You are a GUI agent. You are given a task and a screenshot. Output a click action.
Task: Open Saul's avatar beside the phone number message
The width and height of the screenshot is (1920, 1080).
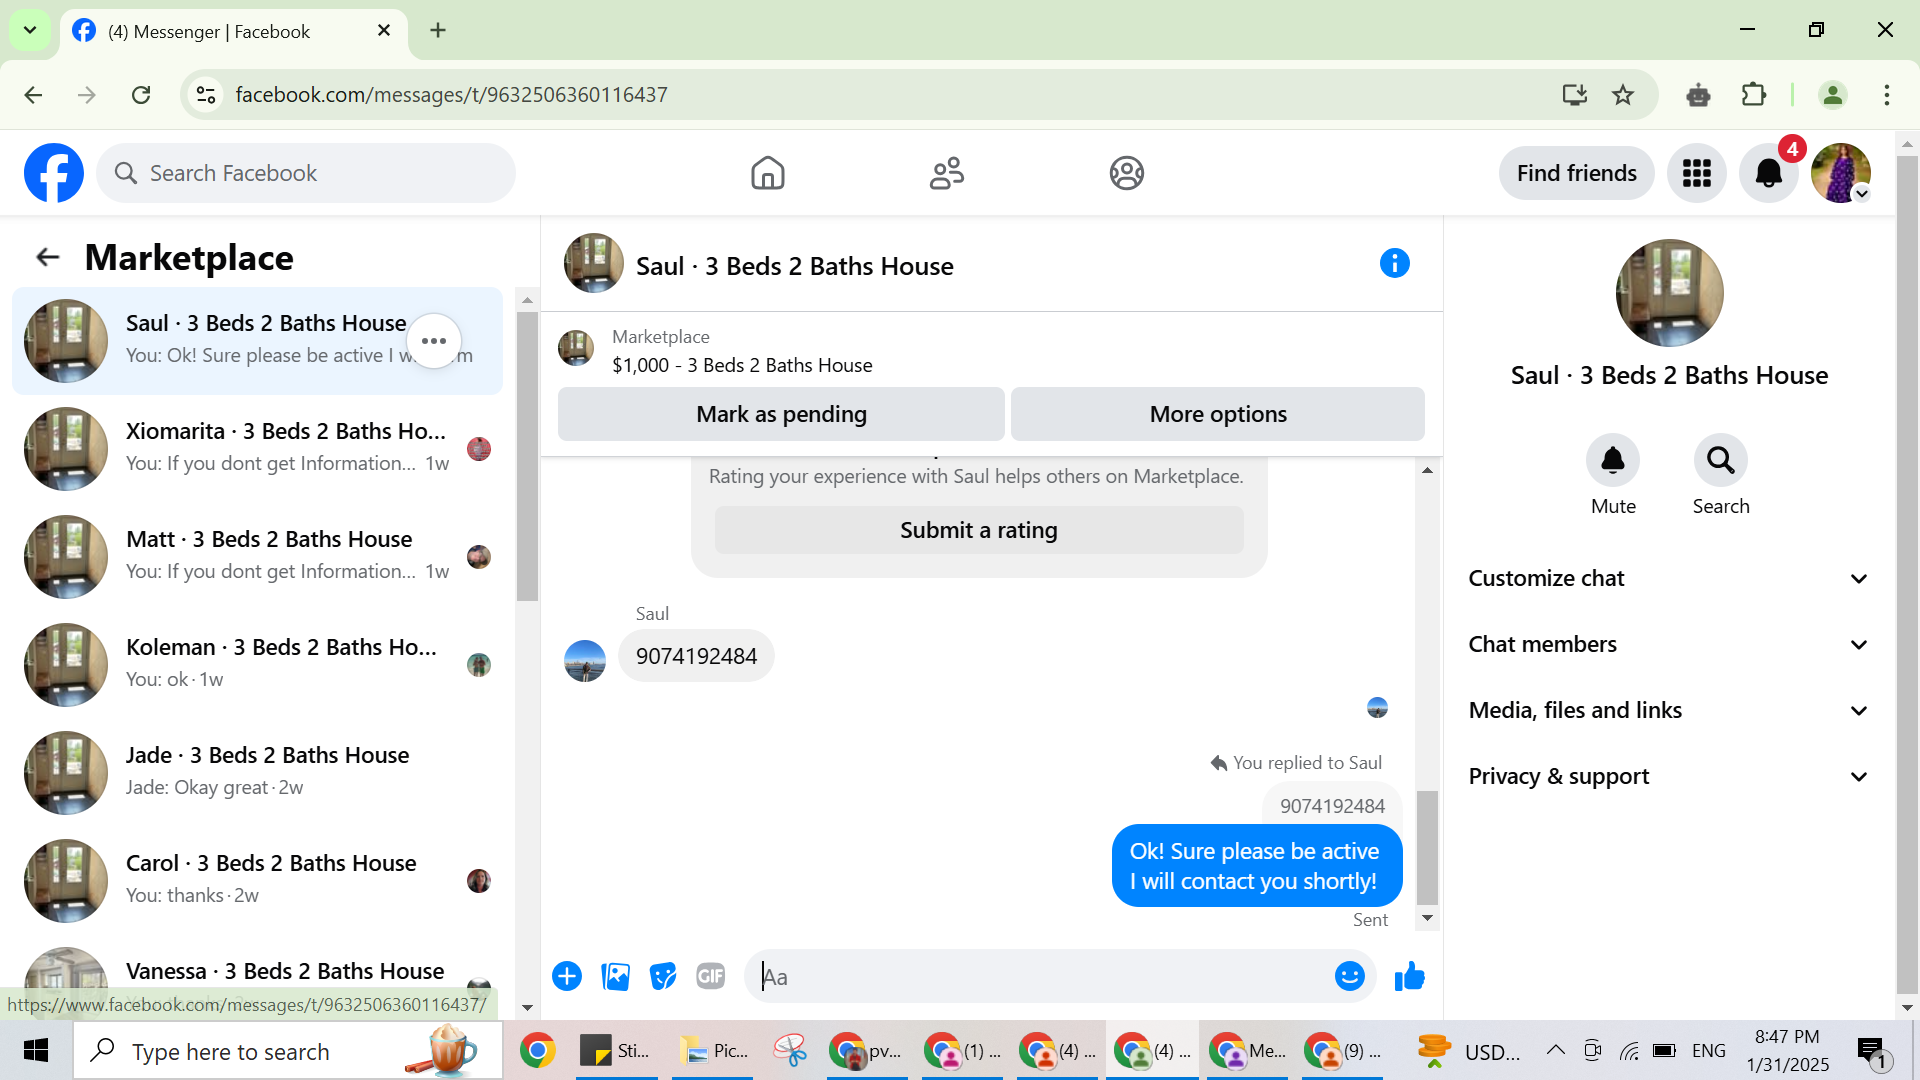tap(585, 661)
